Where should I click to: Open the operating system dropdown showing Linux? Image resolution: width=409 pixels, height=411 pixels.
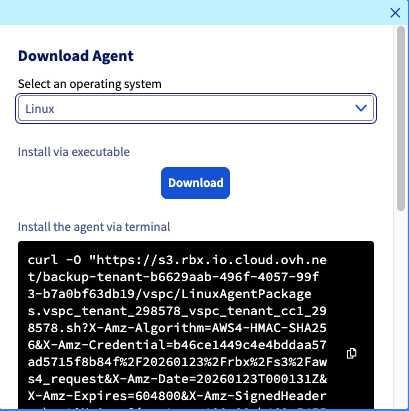pos(196,108)
